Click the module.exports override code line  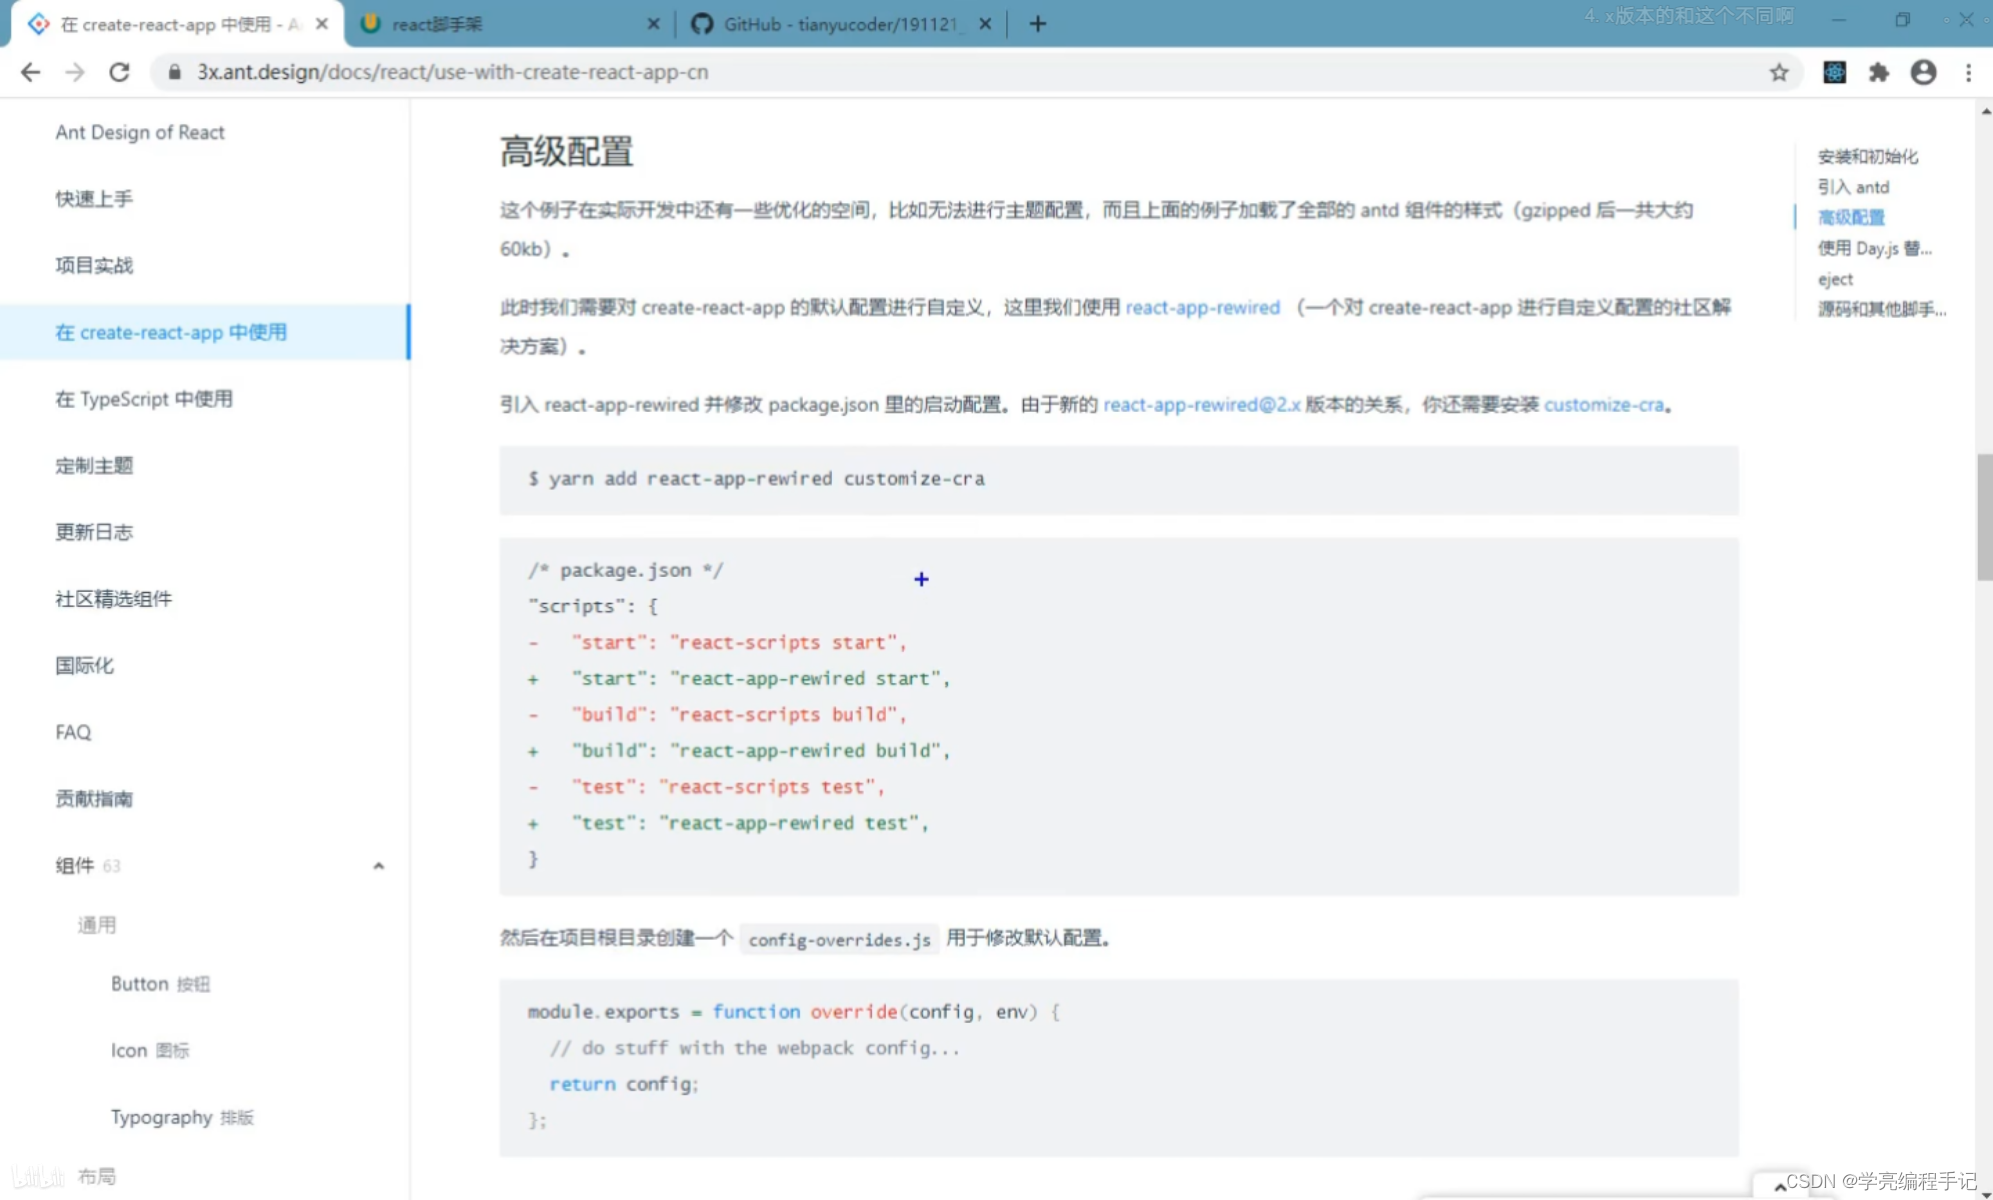(794, 1012)
